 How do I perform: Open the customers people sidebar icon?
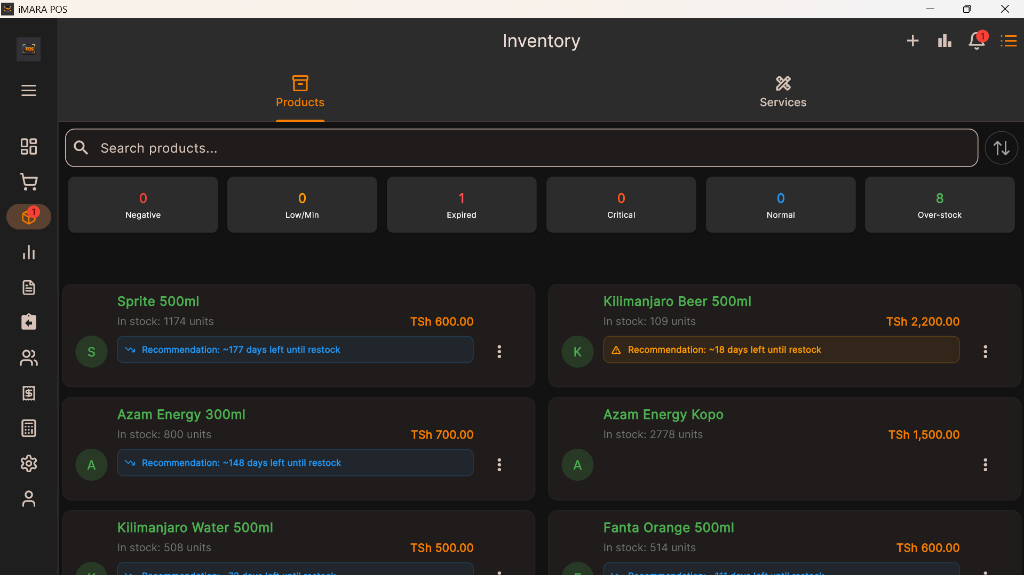(x=28, y=358)
